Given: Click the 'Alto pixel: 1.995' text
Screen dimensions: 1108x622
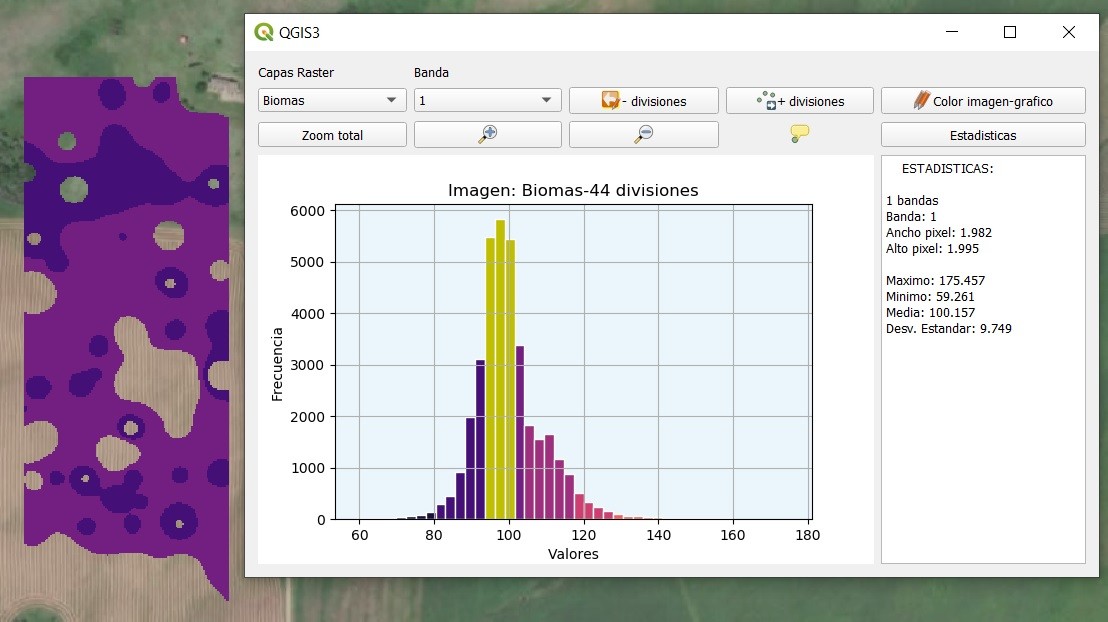Looking at the screenshot, I should pyautogui.click(x=932, y=249).
